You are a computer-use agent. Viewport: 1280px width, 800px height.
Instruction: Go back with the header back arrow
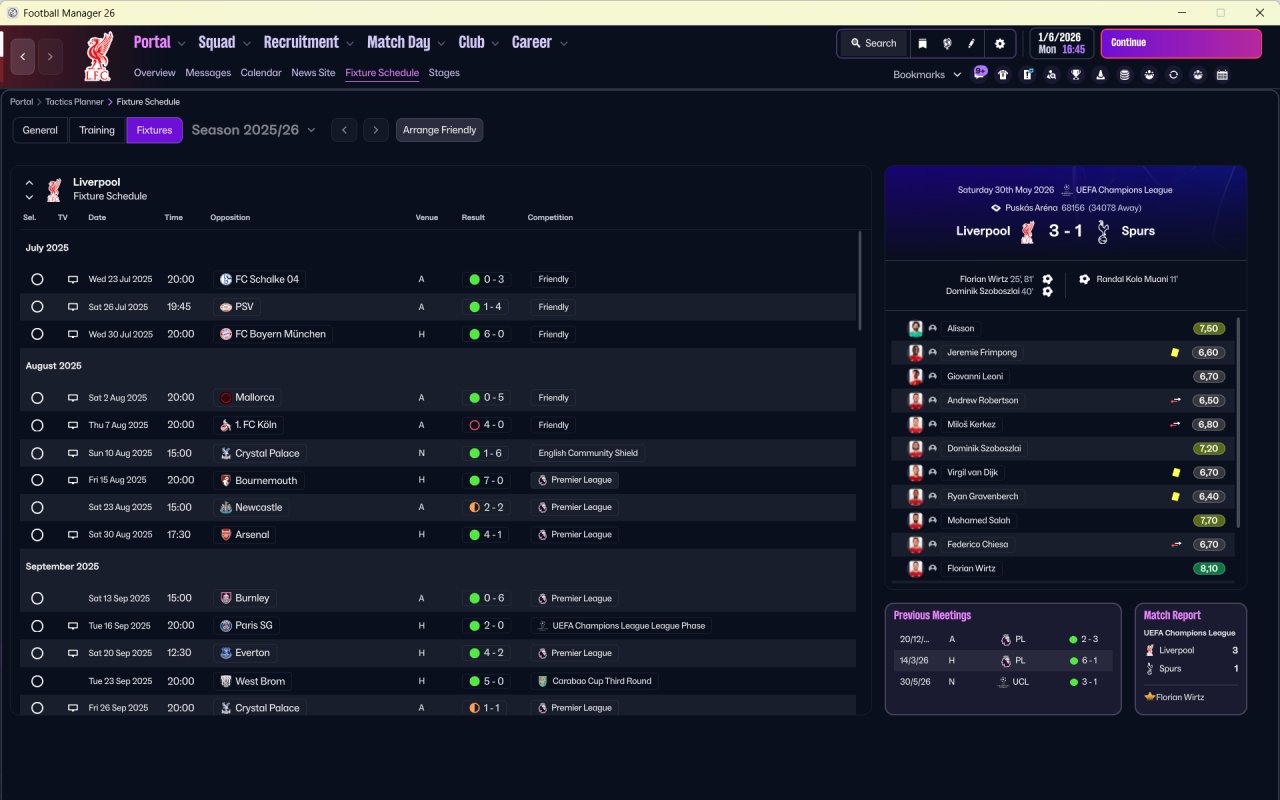(x=23, y=57)
